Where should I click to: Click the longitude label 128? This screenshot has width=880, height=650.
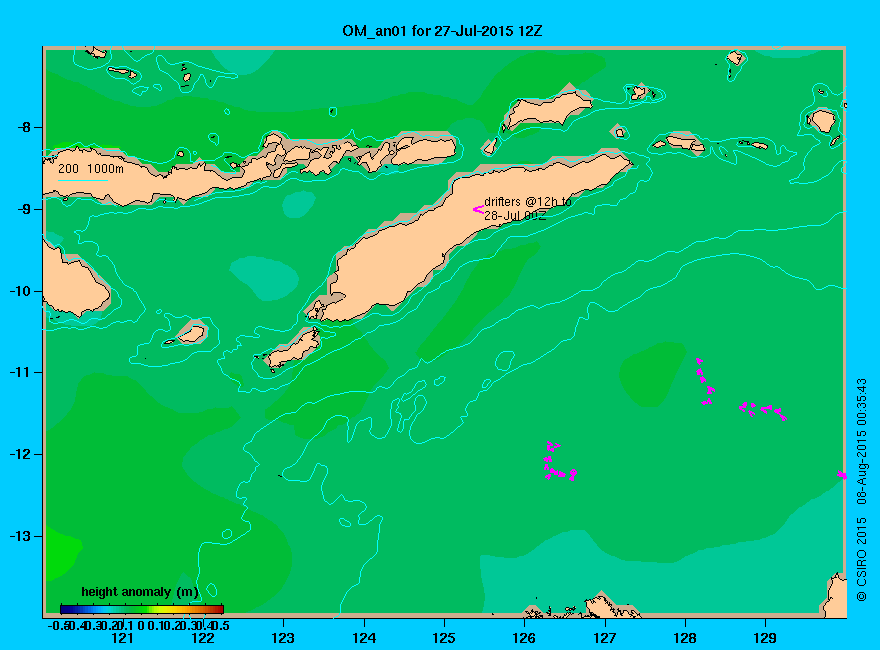[x=685, y=638]
